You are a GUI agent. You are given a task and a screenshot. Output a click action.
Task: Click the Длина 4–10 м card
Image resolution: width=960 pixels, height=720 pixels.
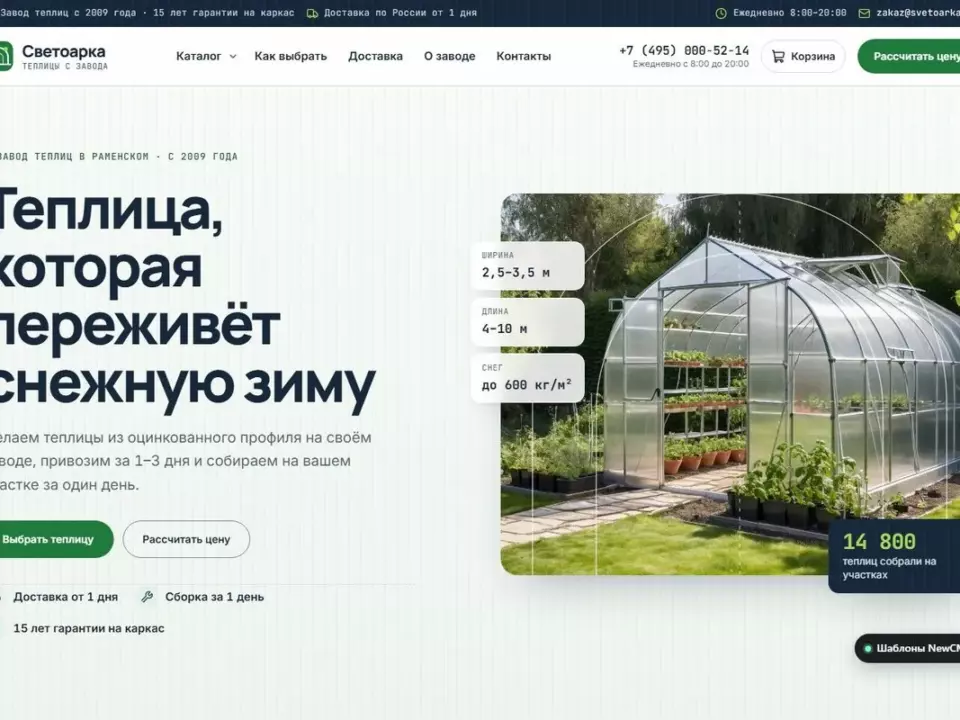[527, 322]
